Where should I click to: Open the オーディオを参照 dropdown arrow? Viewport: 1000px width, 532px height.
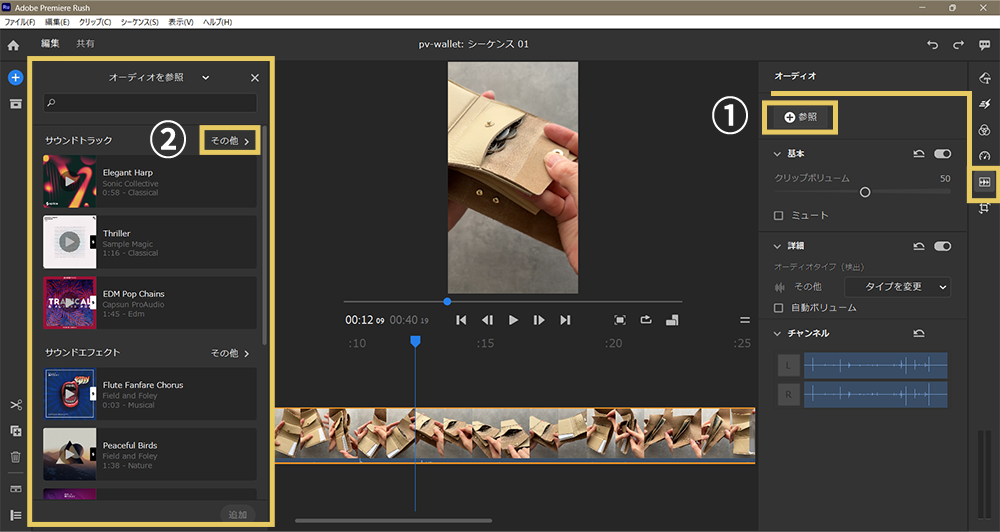(205, 78)
